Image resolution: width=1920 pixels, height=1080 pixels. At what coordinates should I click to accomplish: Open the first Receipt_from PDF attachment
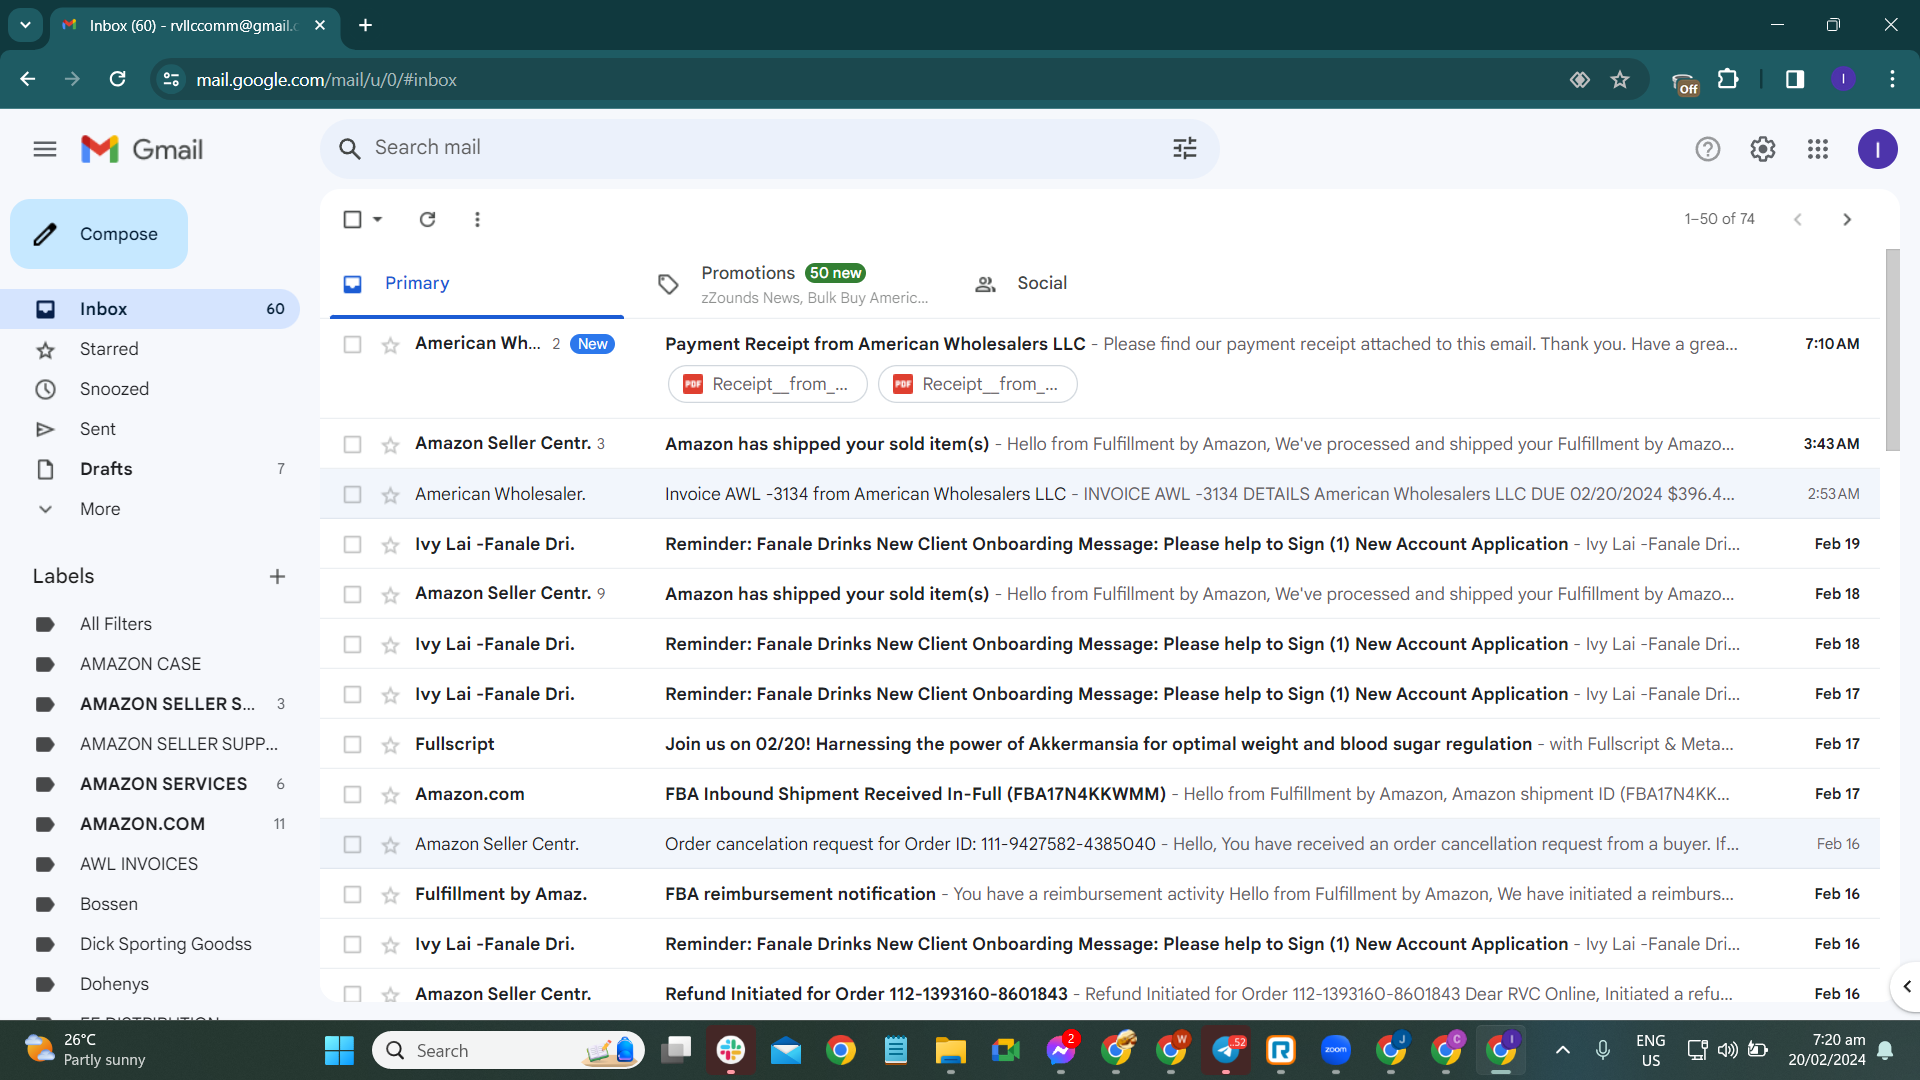pos(768,384)
